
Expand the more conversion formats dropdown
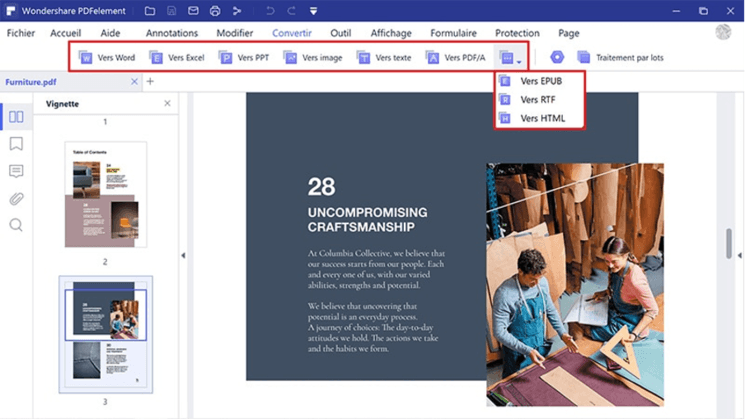510,58
